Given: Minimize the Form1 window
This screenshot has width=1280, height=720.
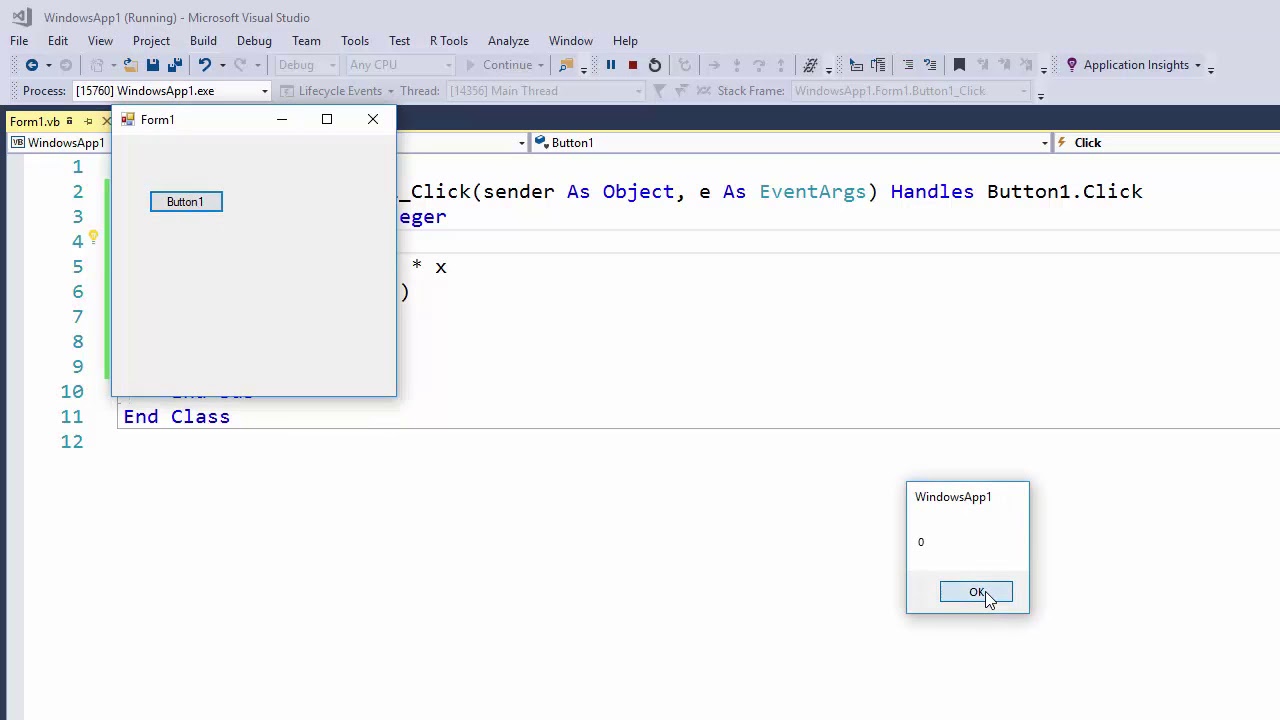Looking at the screenshot, I should 282,119.
